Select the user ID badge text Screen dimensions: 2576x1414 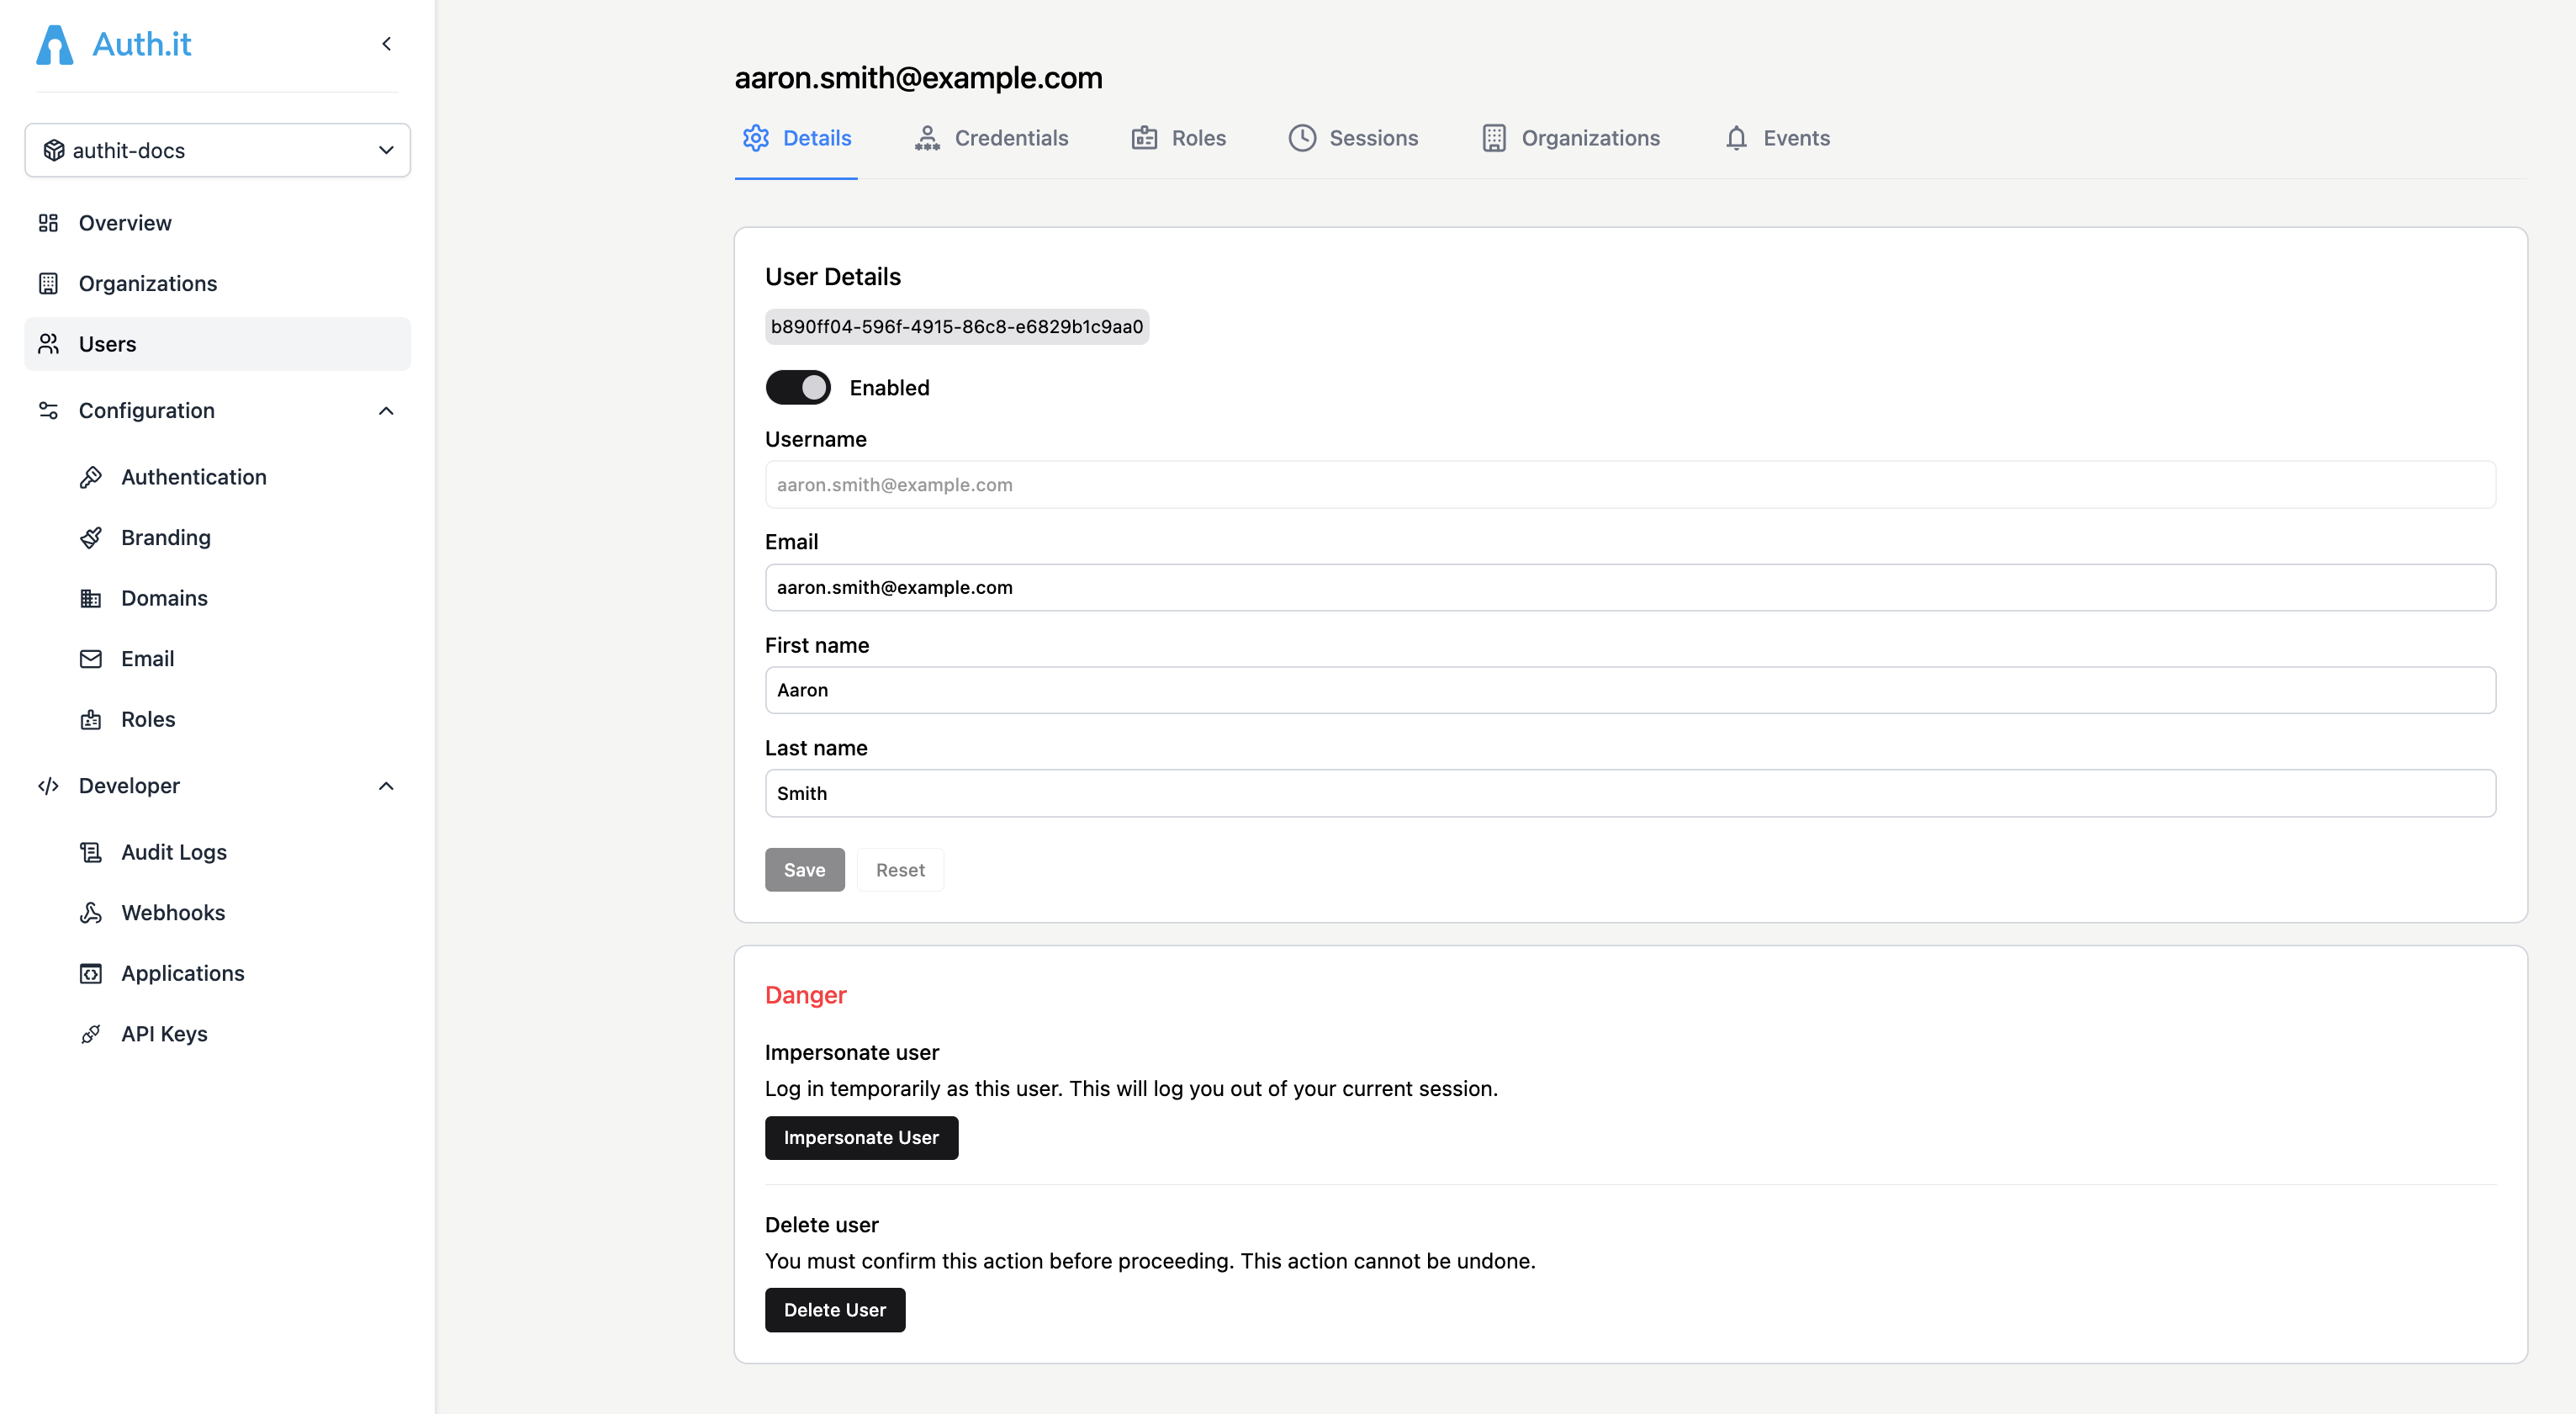(956, 326)
